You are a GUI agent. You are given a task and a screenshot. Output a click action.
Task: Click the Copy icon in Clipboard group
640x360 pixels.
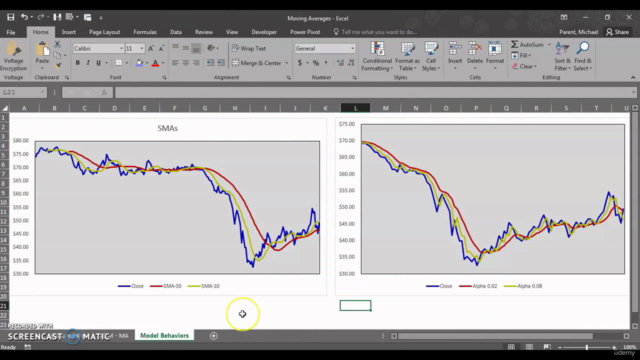click(57, 55)
